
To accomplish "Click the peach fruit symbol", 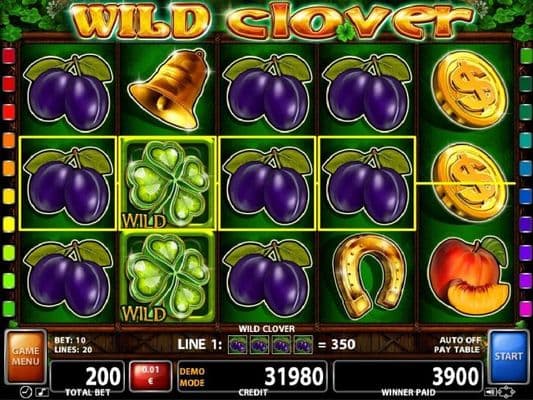I will [x=469, y=275].
